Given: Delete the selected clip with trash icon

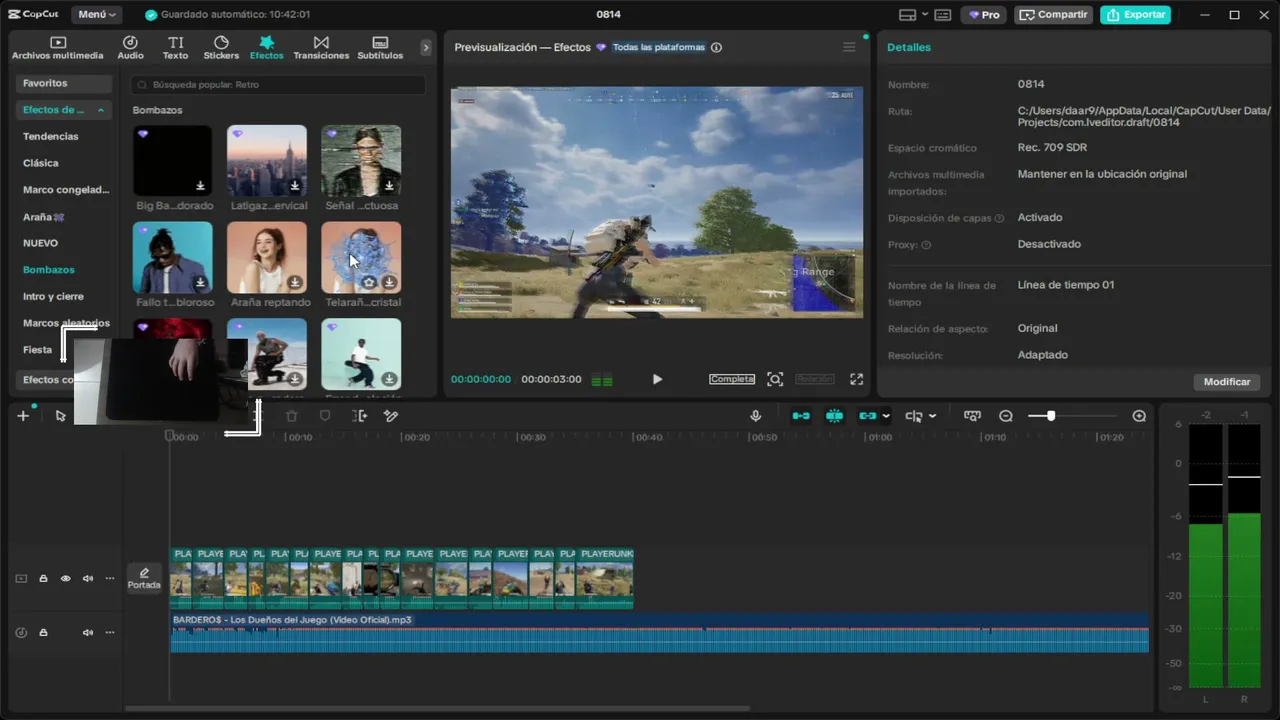Looking at the screenshot, I should click(292, 416).
